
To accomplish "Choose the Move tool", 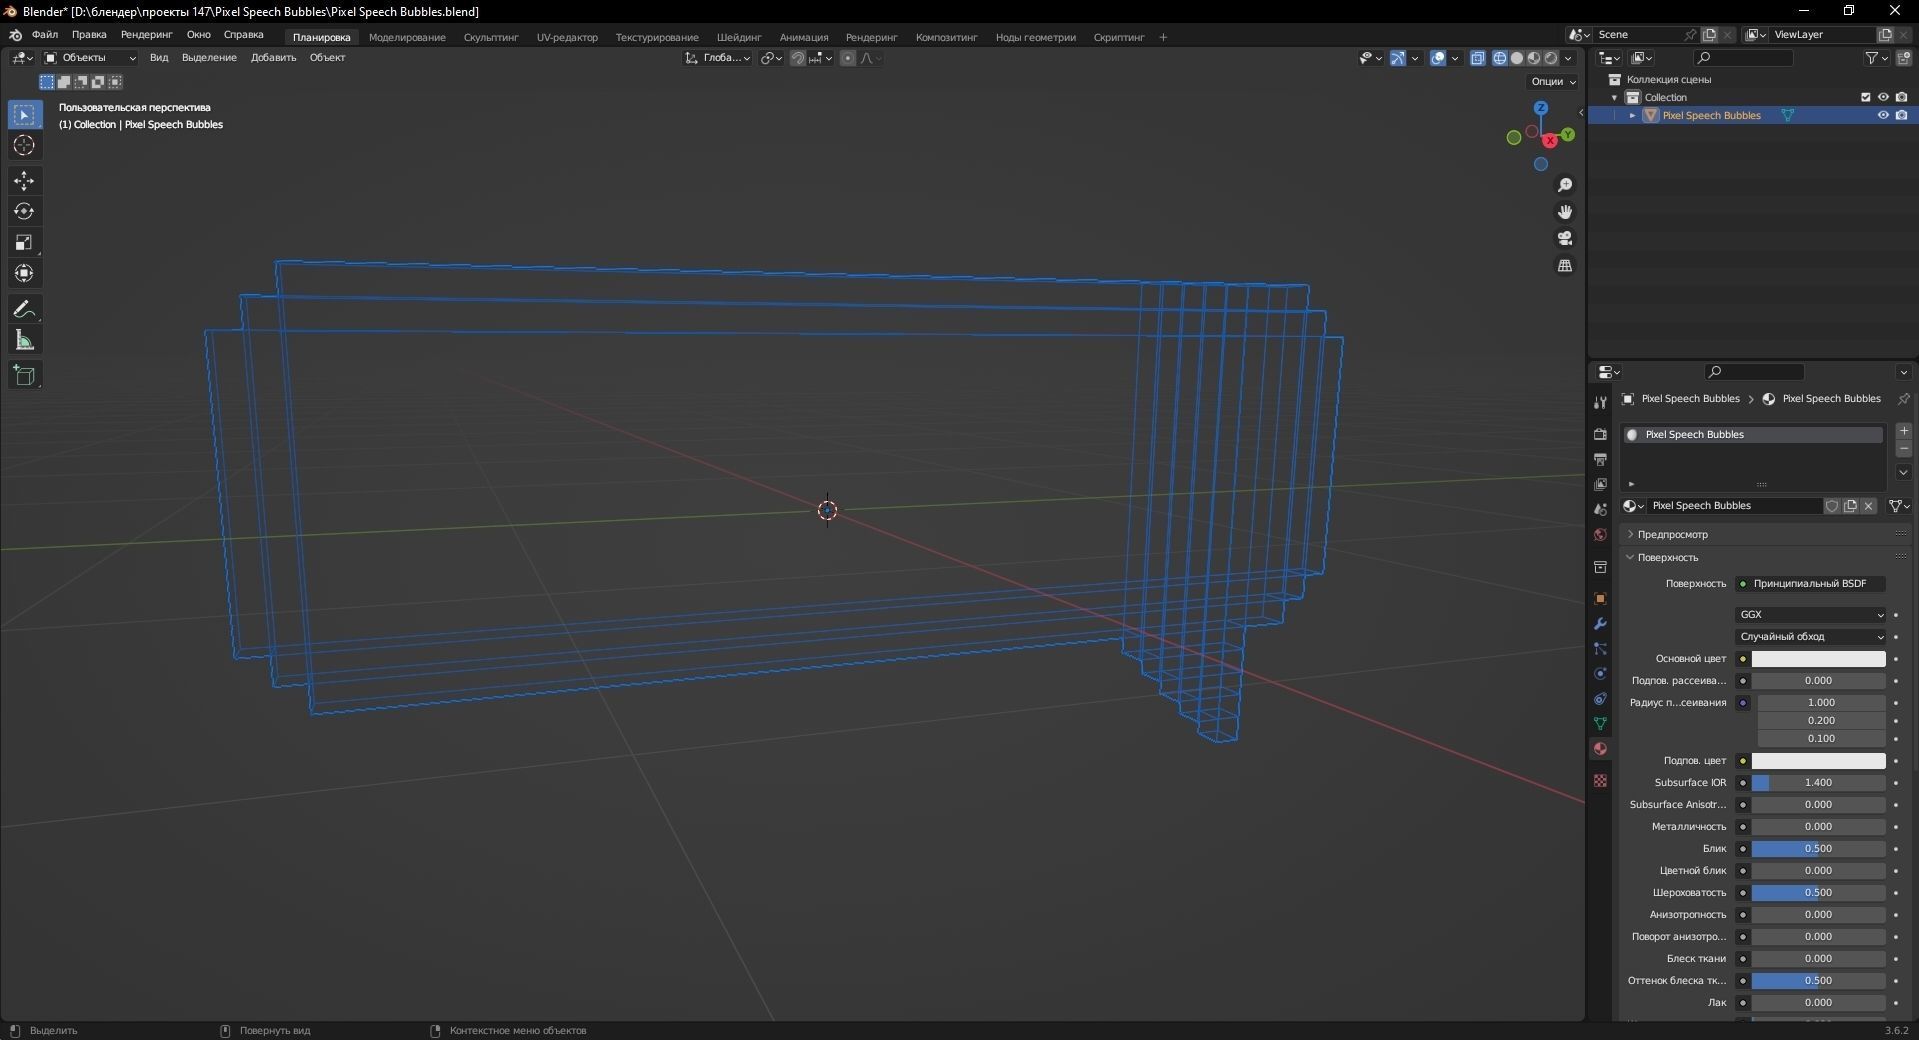I will 24,181.
